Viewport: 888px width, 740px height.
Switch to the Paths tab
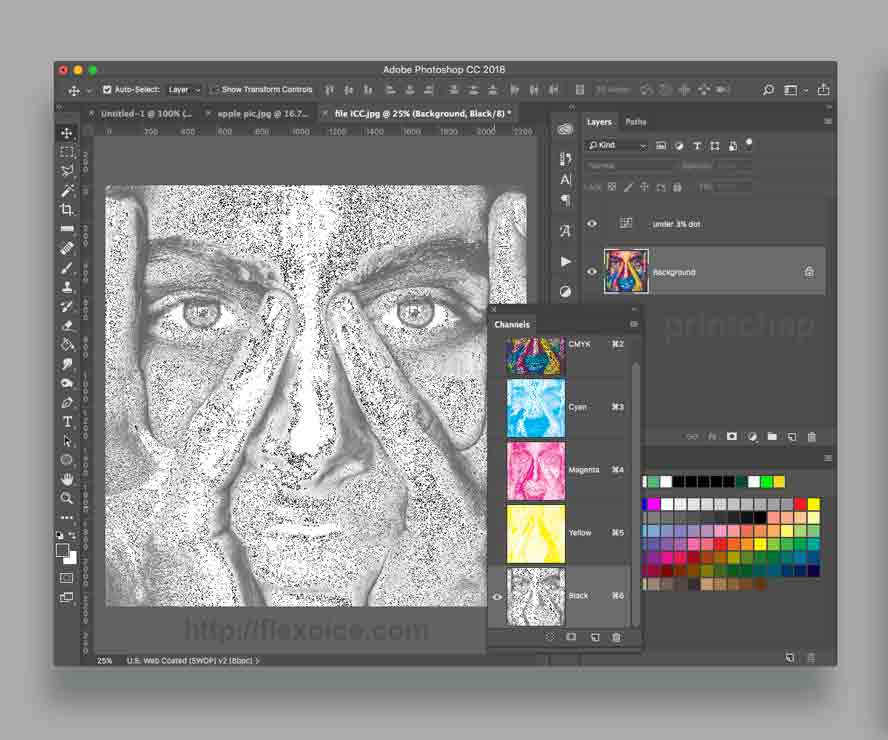[636, 122]
